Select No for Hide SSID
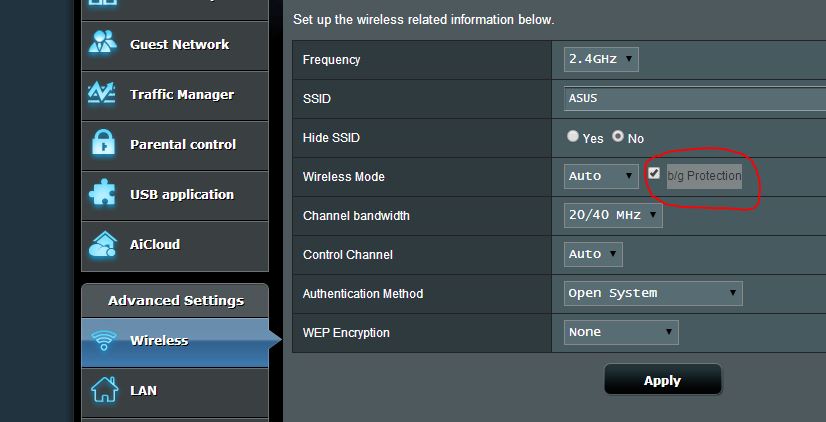Screen dimensions: 826x422 pyautogui.click(x=617, y=136)
